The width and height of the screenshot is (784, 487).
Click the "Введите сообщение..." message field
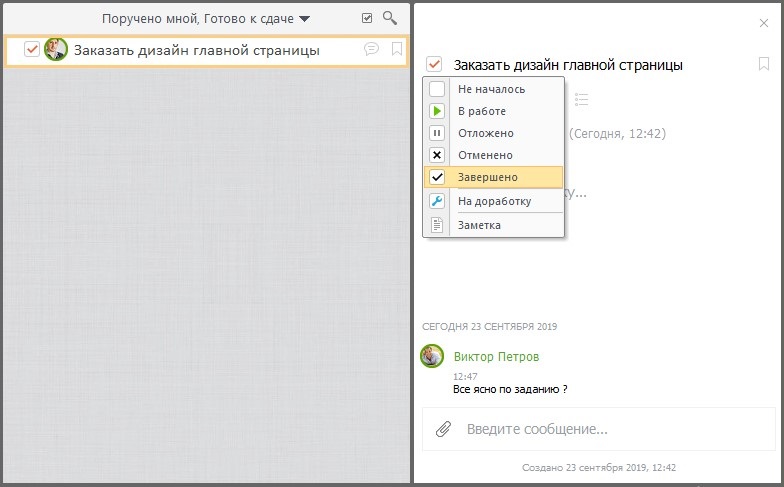(598, 429)
